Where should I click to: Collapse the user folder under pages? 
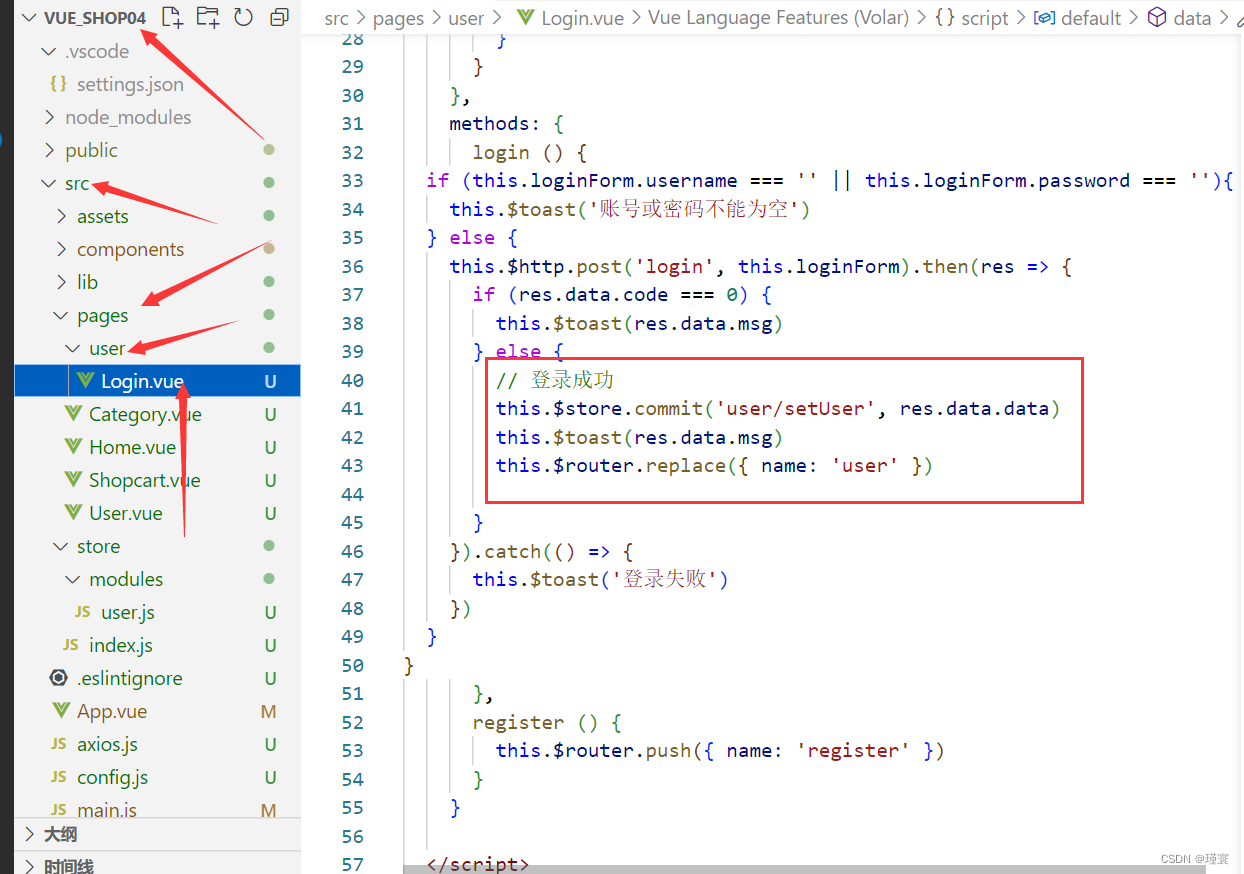(73, 348)
